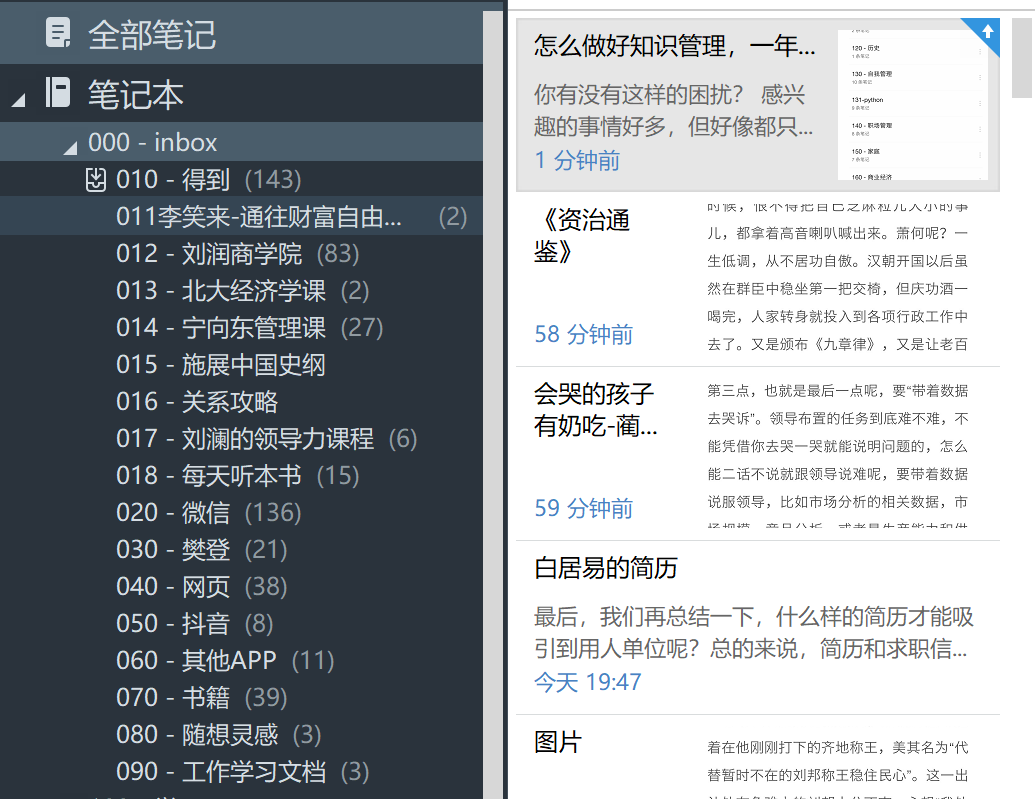The width and height of the screenshot is (1035, 799).
Task: Open notebook 080 - 随想灵感
Action: [x=242, y=734]
